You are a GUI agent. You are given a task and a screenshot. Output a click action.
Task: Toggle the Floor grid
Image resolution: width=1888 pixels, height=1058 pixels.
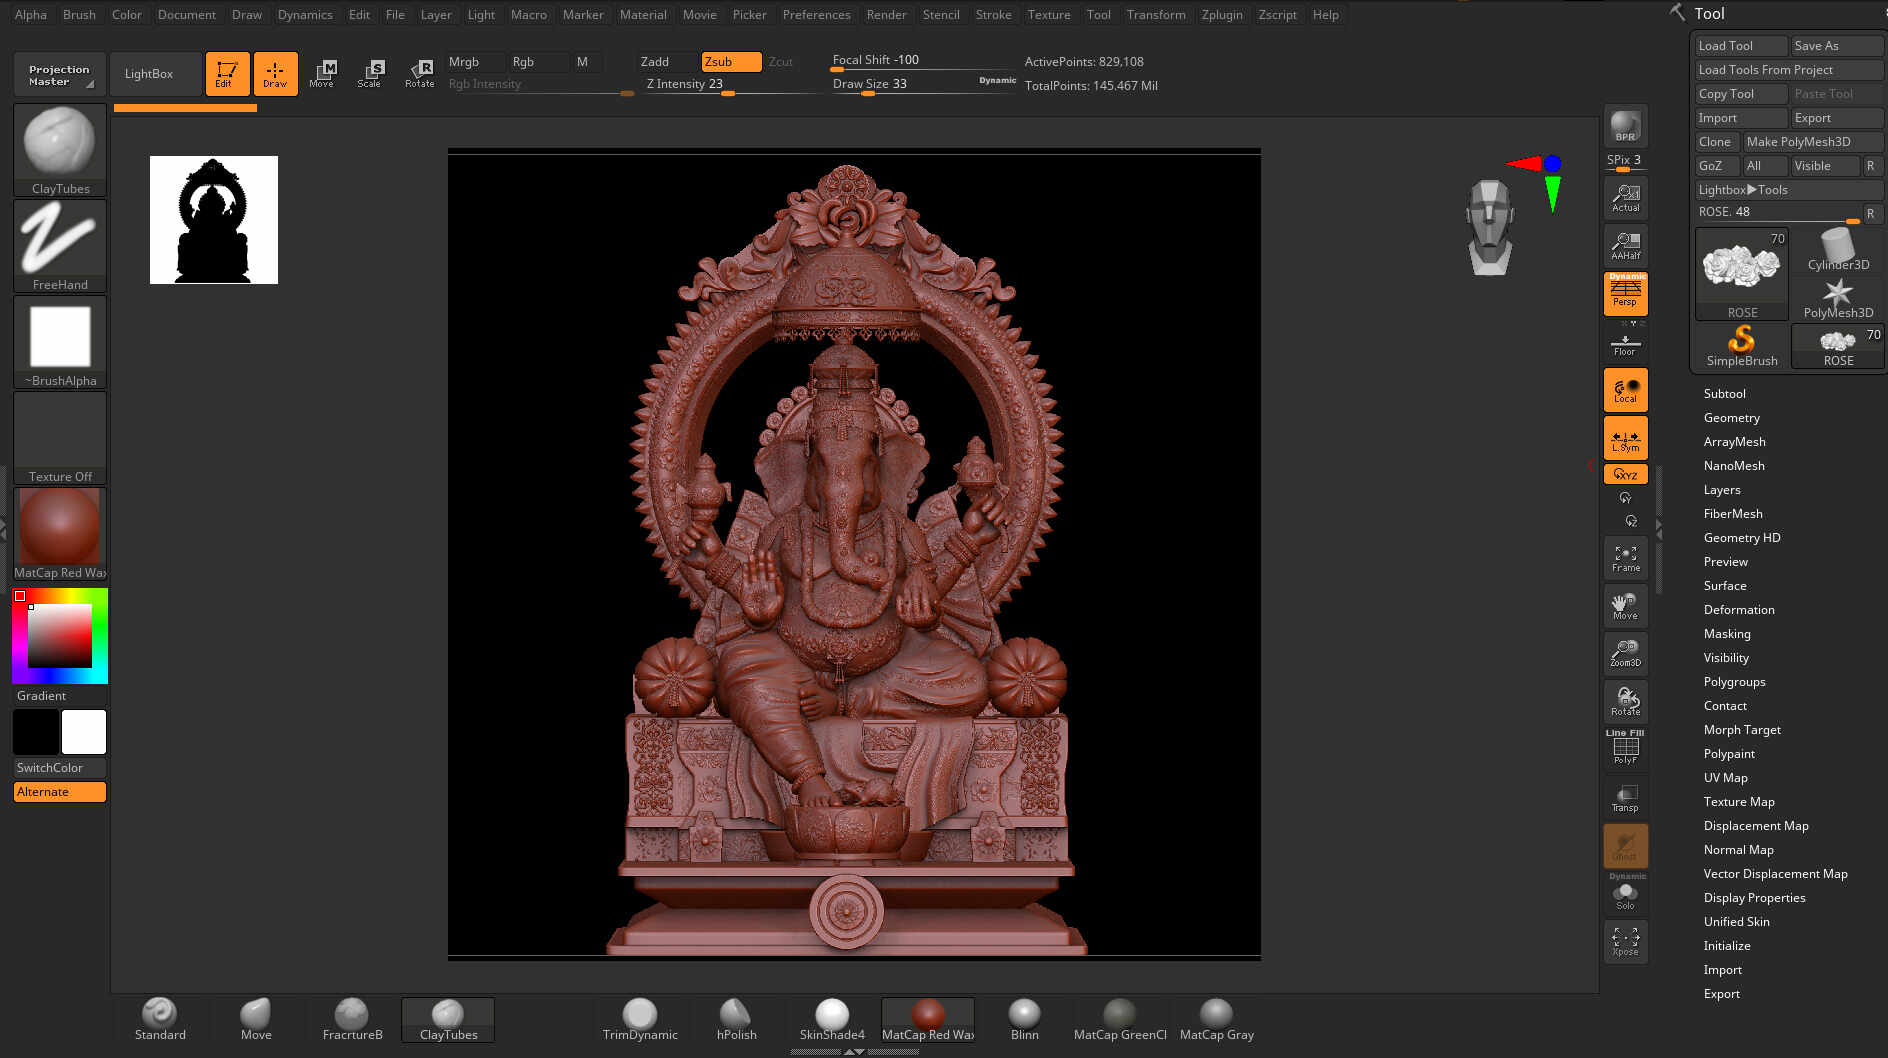click(x=1625, y=344)
